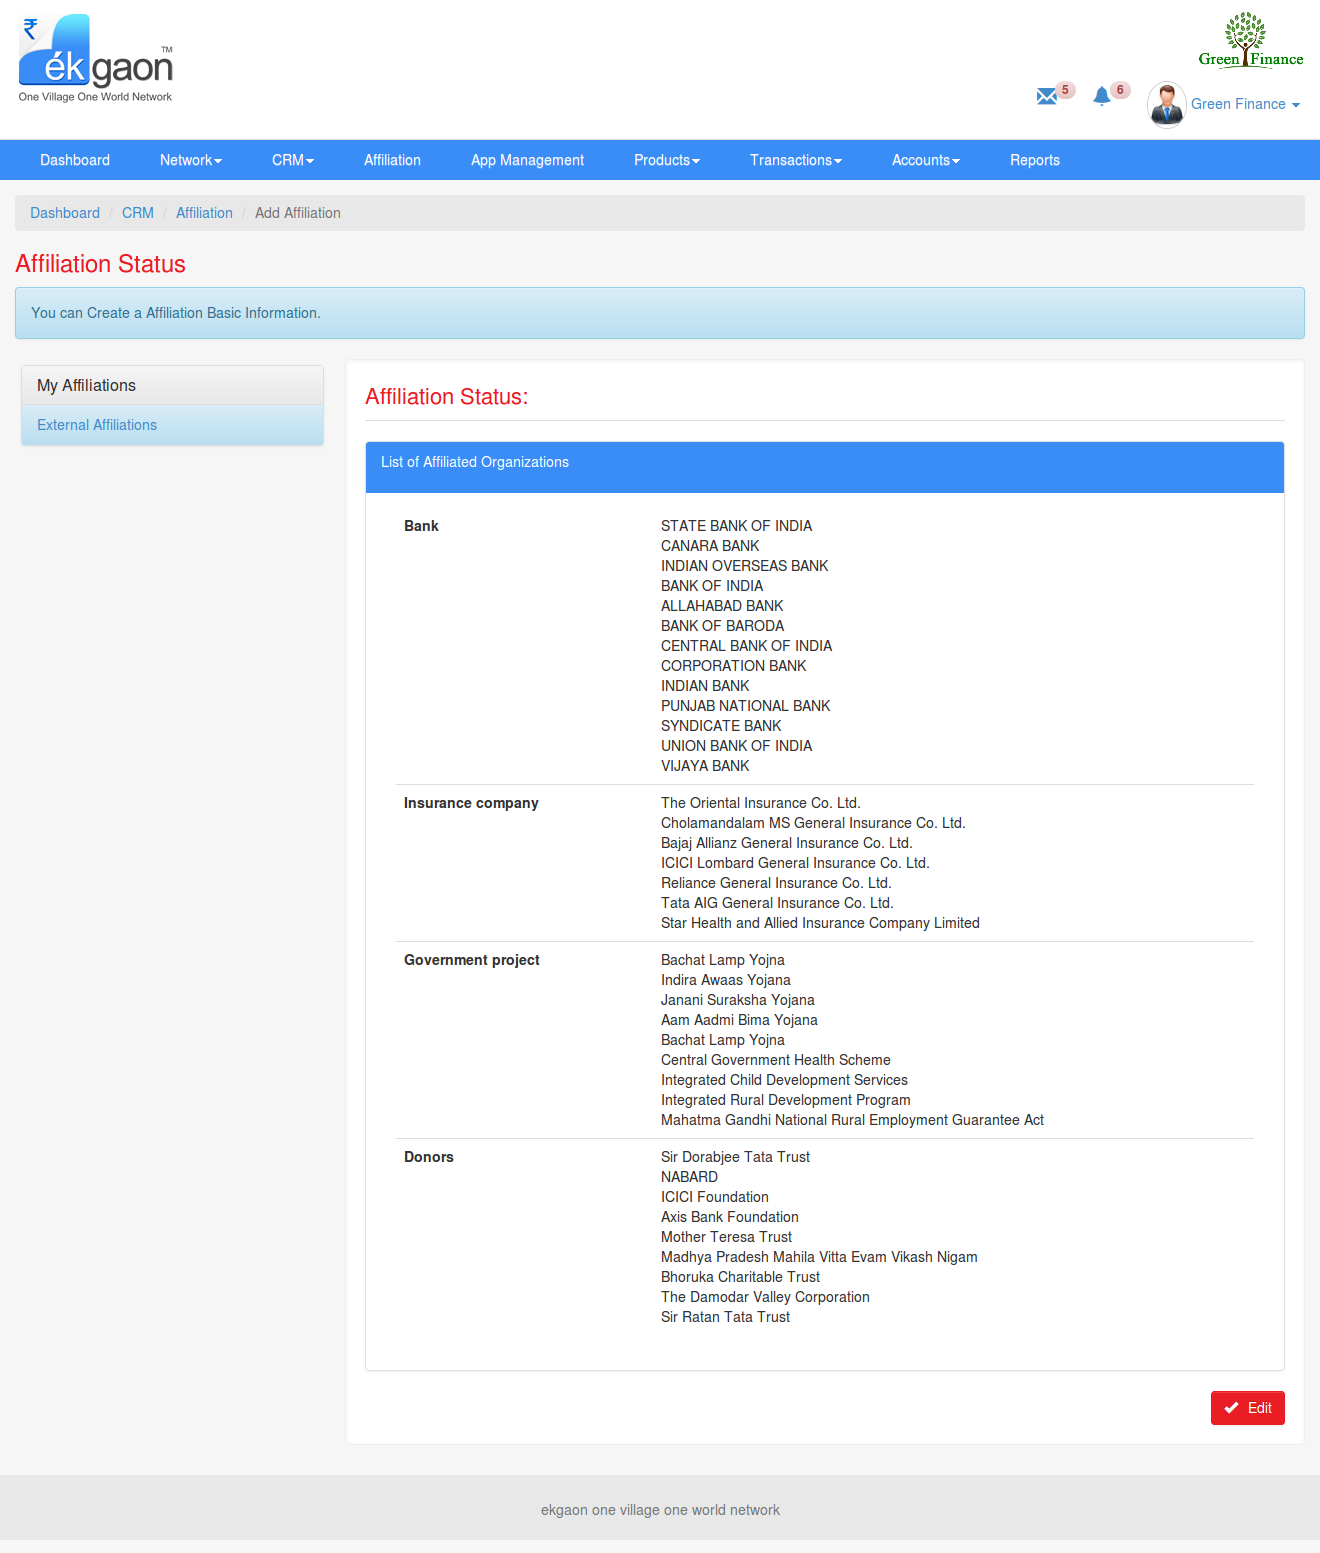1320x1553 pixels.
Task: Go to Dashboard breadcrumb link
Action: tap(65, 213)
